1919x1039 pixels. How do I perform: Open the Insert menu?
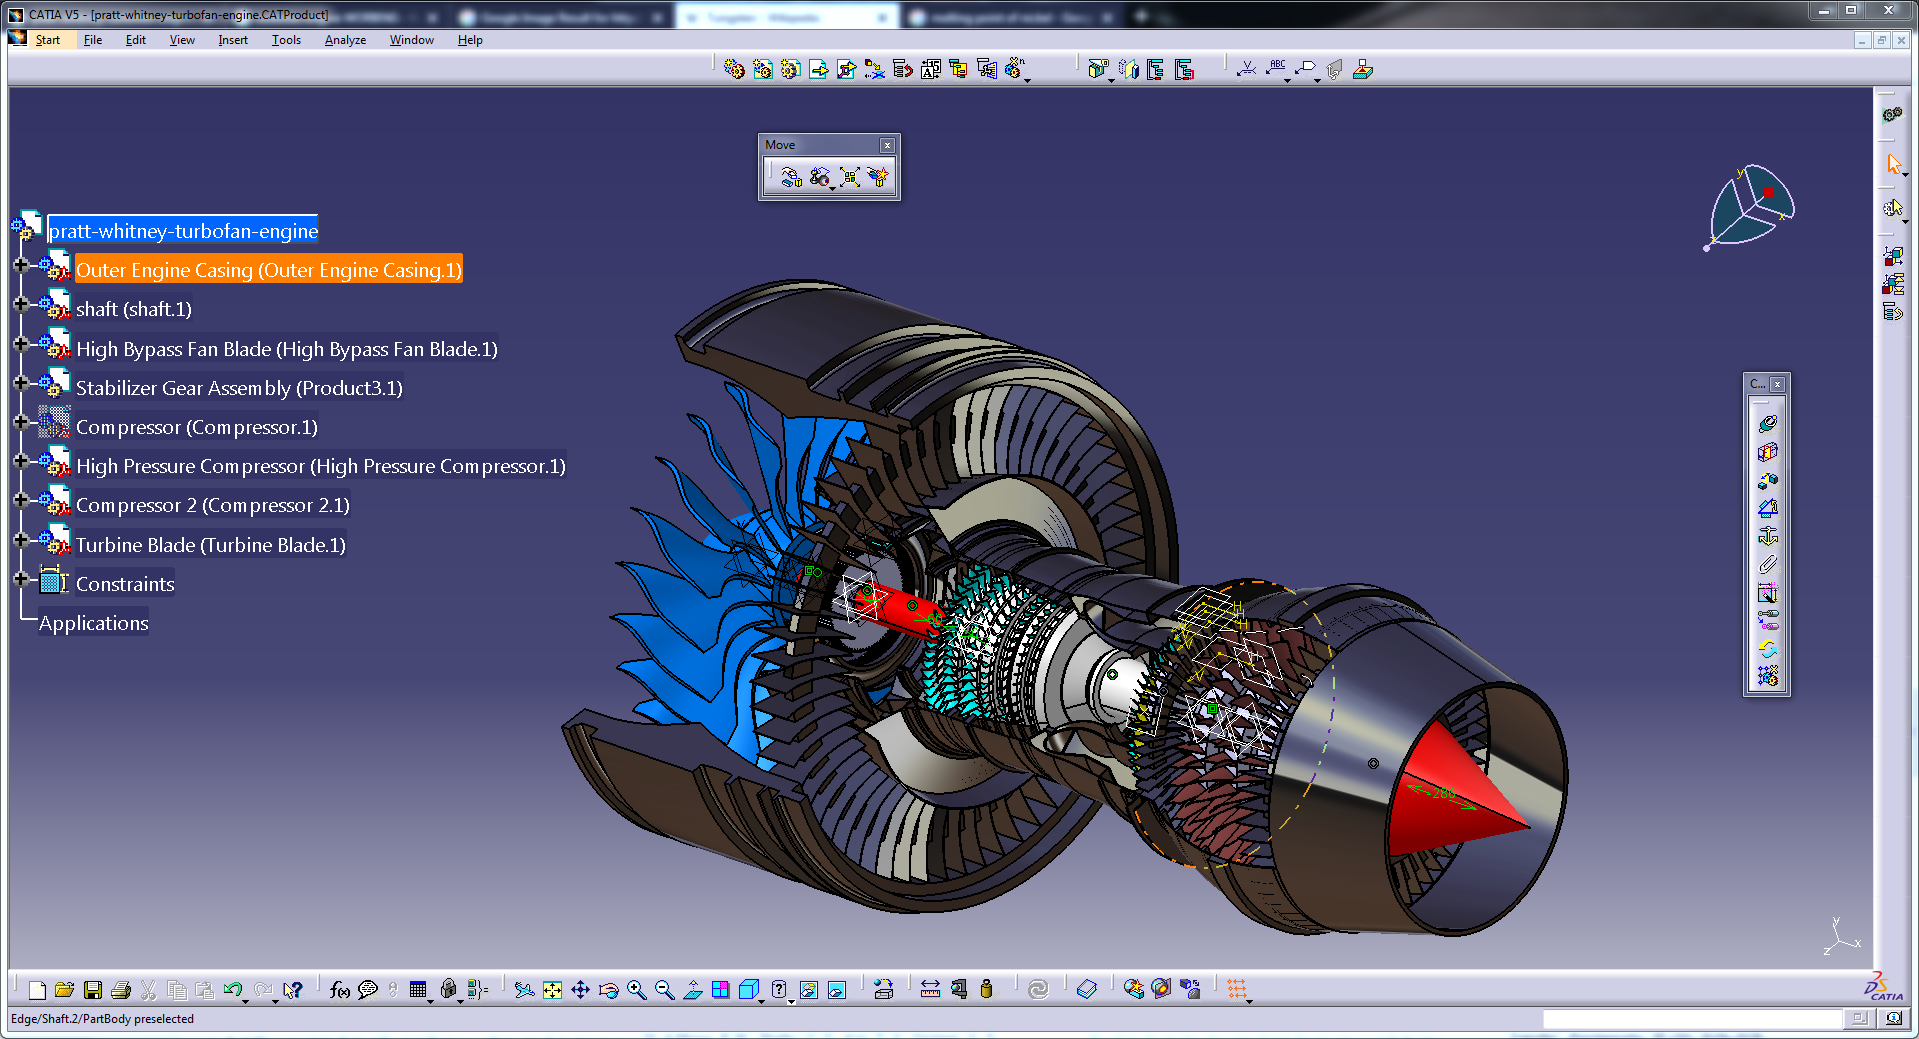[x=233, y=40]
